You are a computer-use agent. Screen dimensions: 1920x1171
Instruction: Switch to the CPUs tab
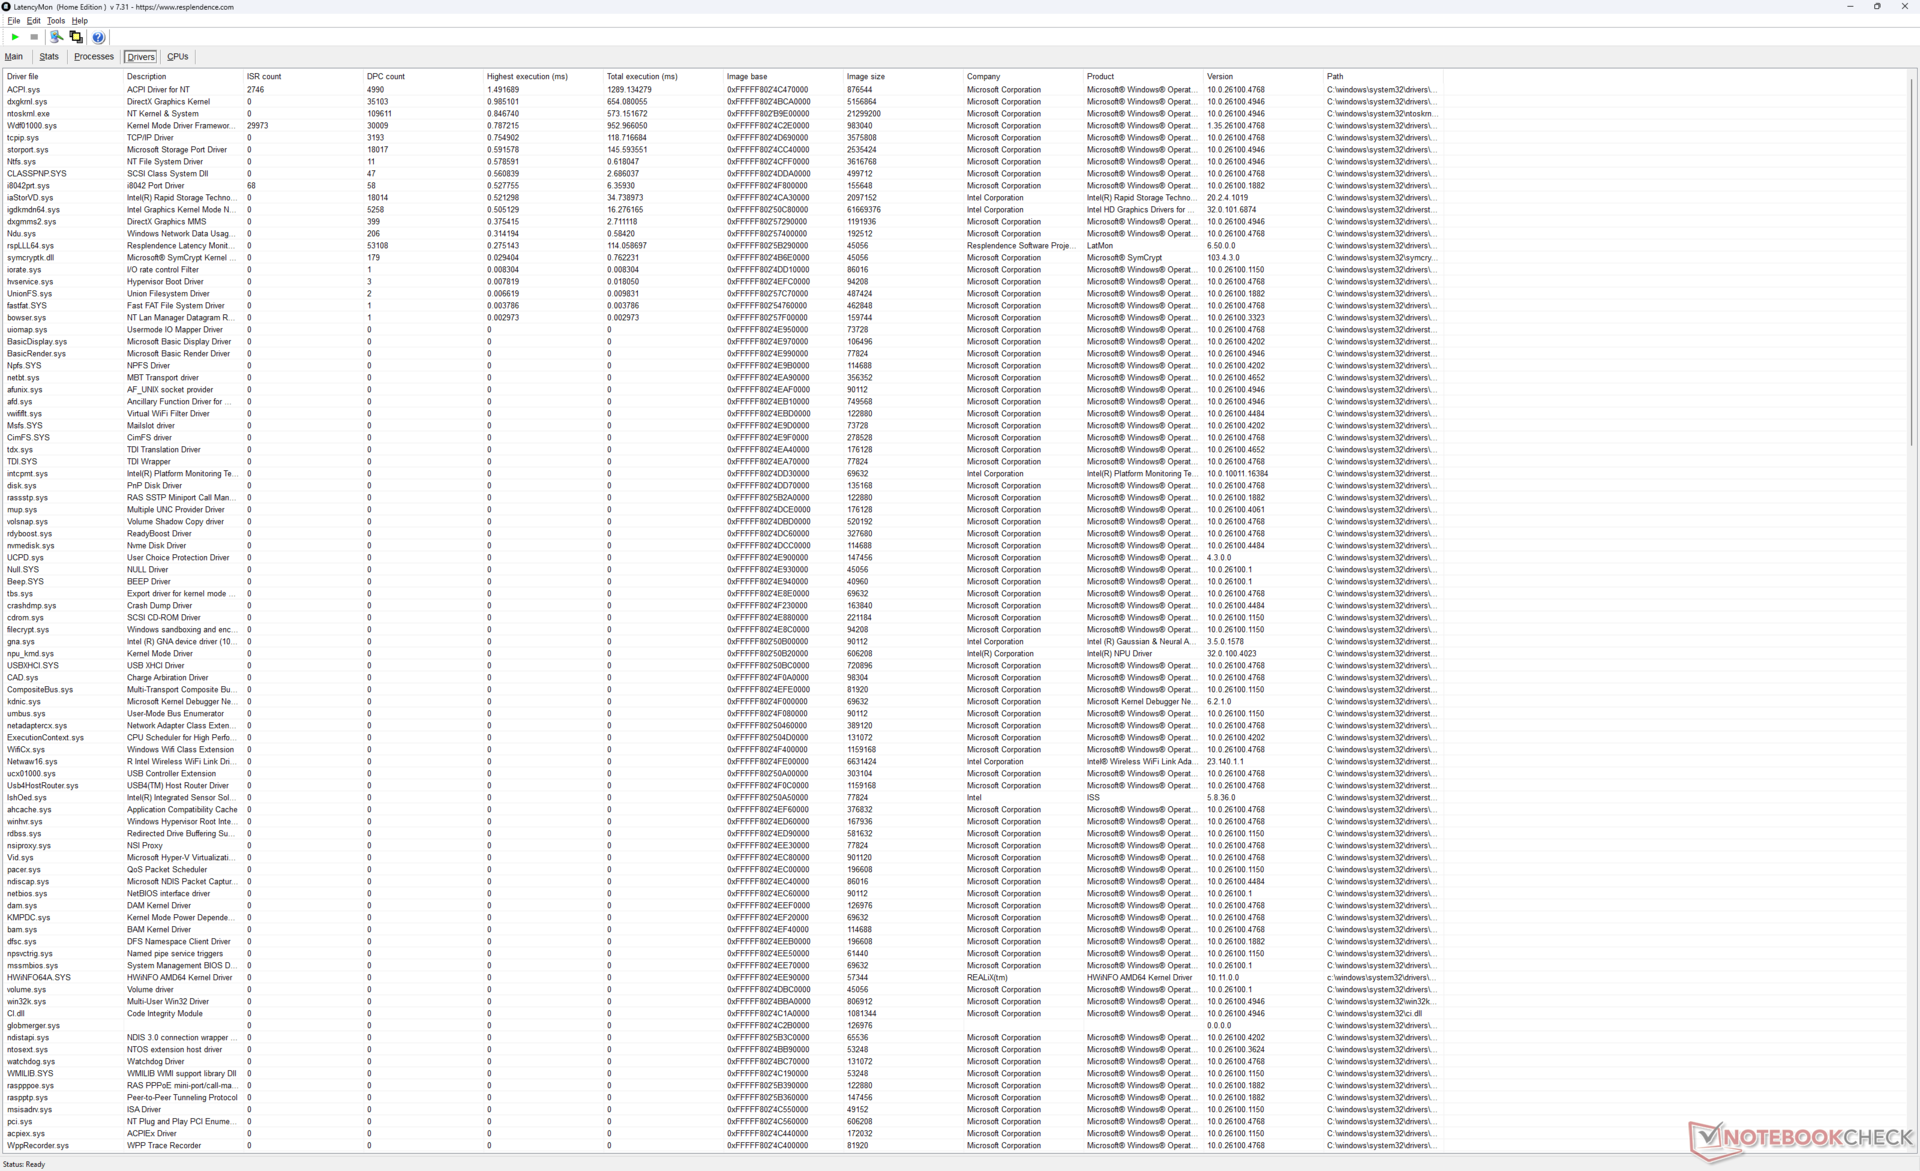178,57
